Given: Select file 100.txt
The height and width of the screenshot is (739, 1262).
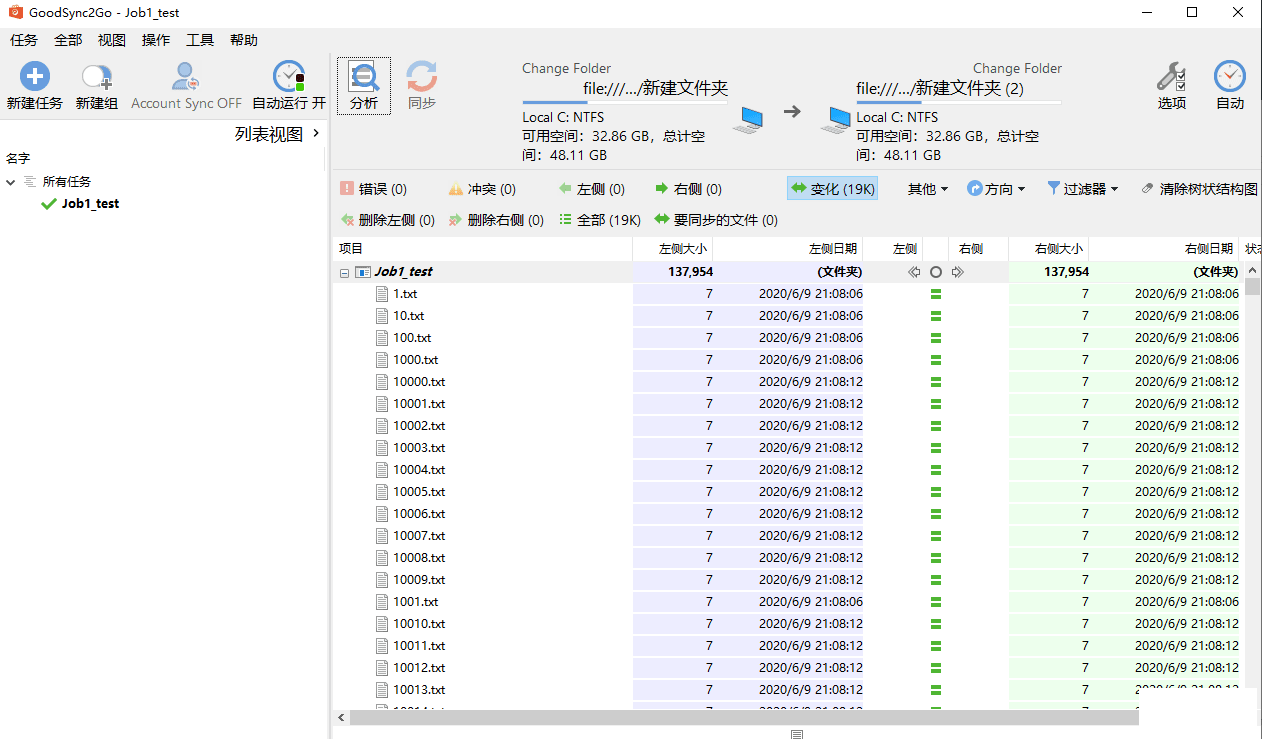Looking at the screenshot, I should 412,338.
